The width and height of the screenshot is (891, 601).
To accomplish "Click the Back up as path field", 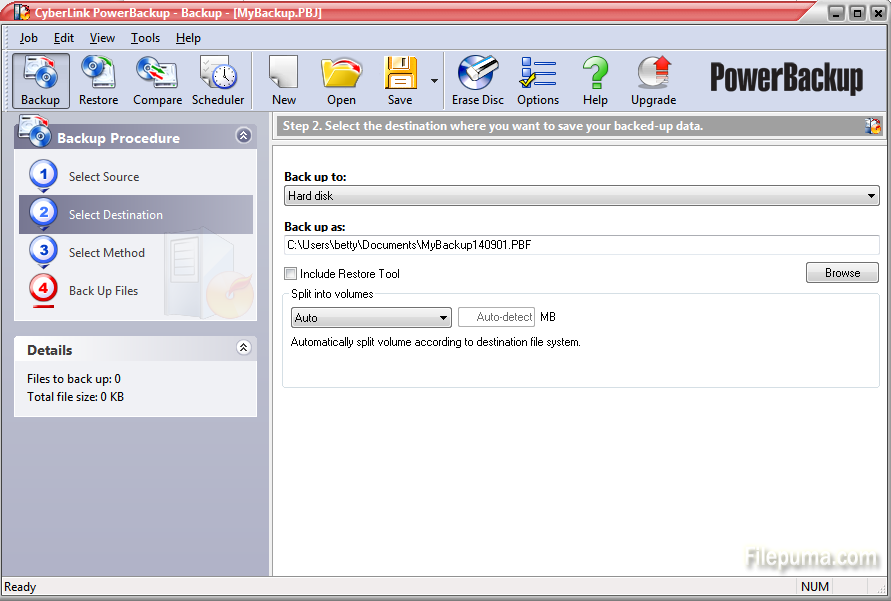I will coord(580,245).
